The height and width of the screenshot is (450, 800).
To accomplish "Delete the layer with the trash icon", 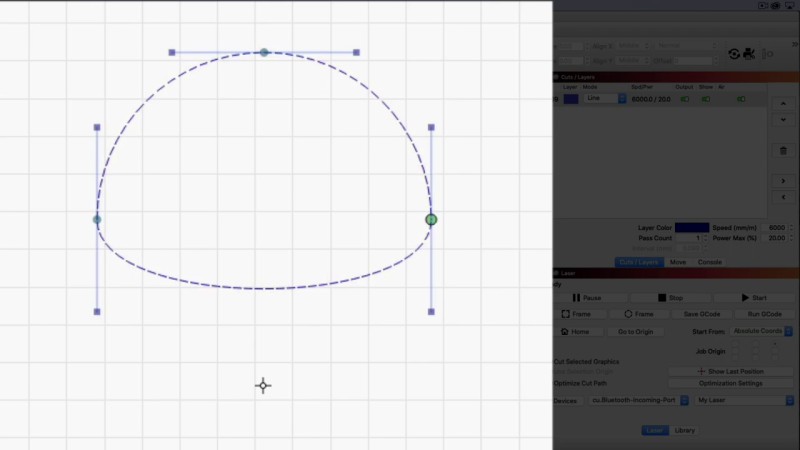I will pyautogui.click(x=783, y=150).
